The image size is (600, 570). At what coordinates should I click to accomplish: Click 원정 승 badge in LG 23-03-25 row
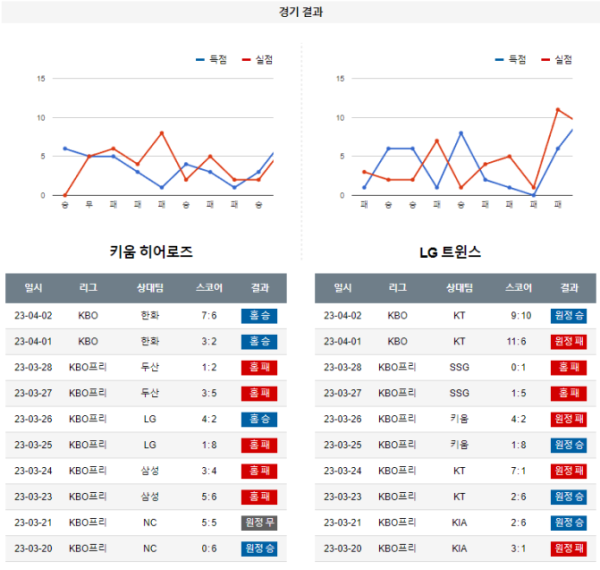tap(569, 445)
